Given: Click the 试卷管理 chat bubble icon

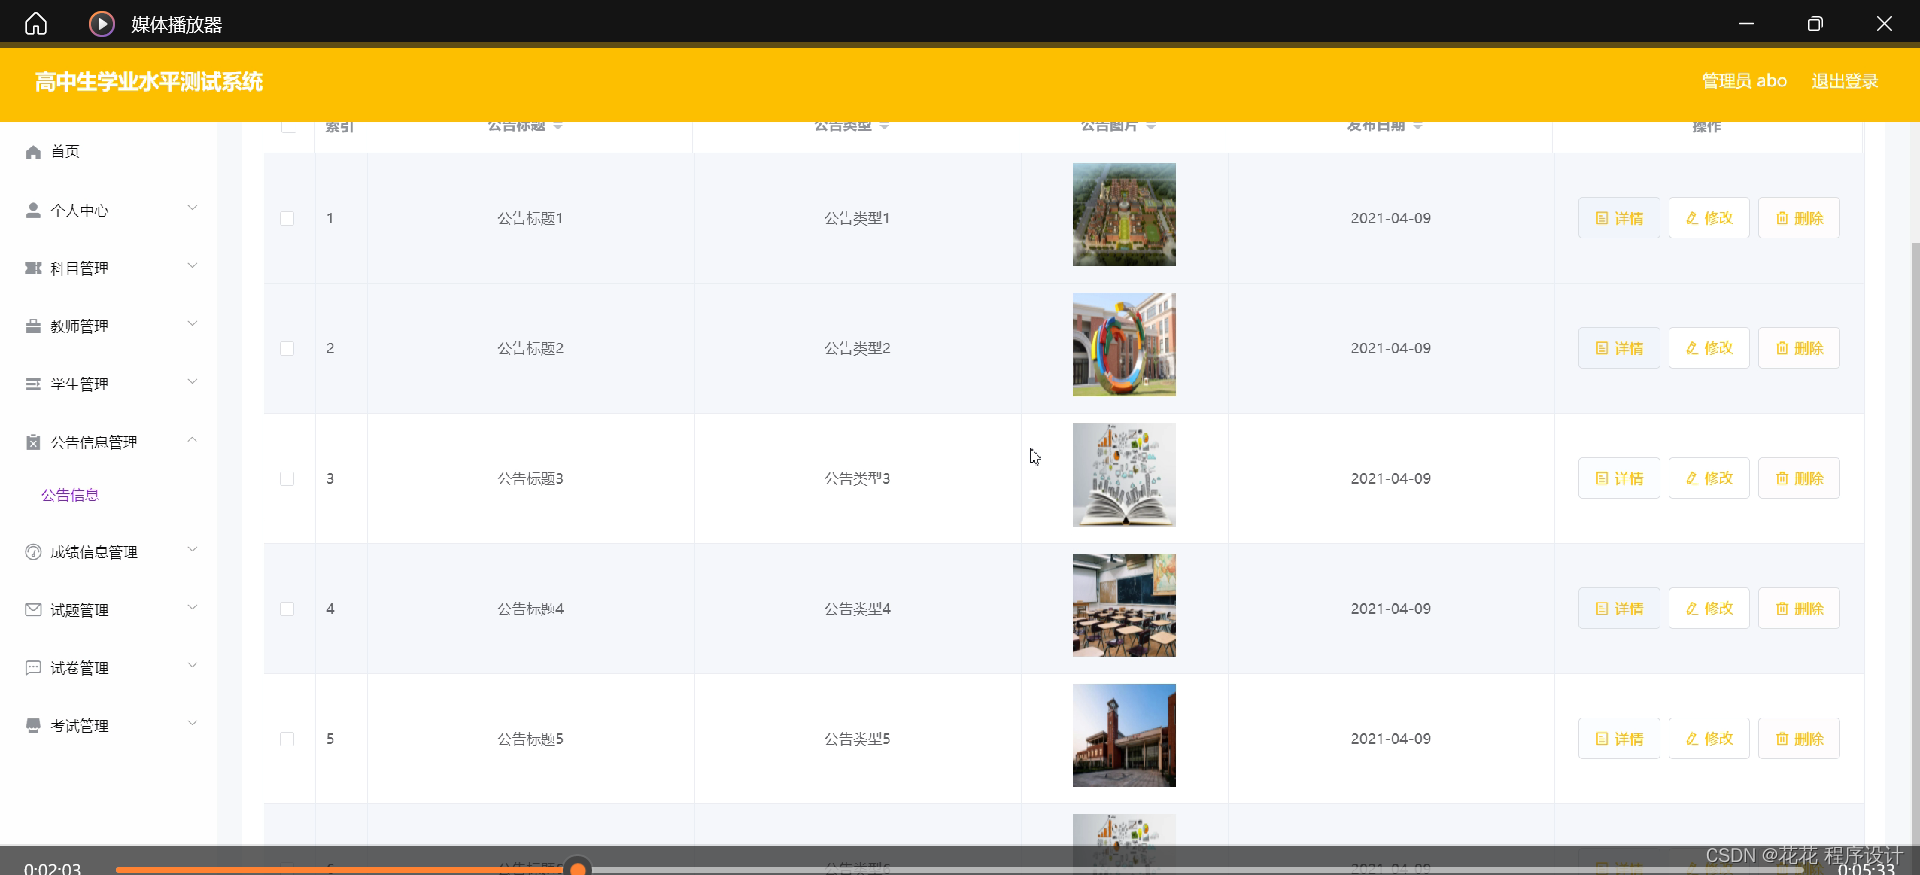Looking at the screenshot, I should (x=33, y=668).
